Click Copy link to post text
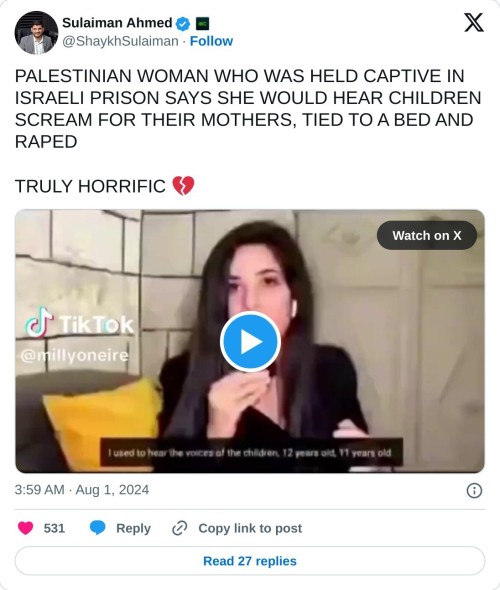This screenshot has width=500, height=590. [250, 528]
